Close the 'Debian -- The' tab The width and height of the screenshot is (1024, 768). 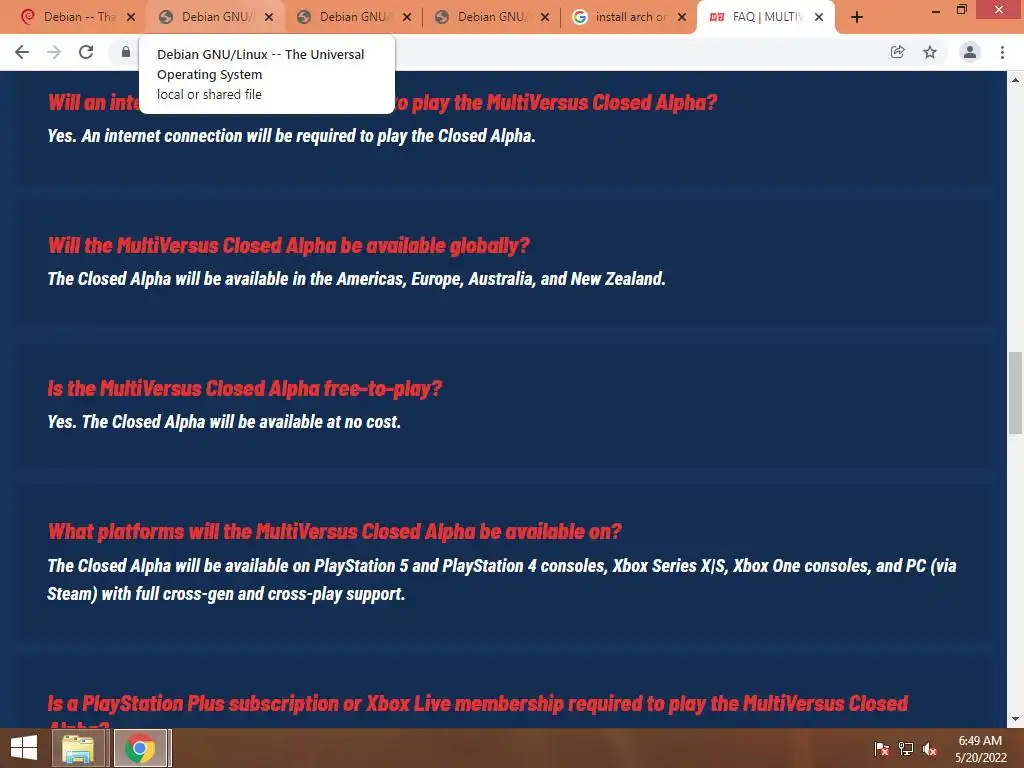coord(131,17)
